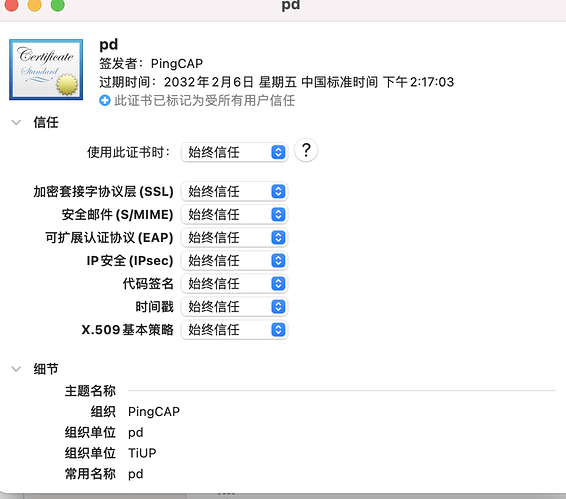Open the IP 安全 (IPsec) dropdown
The height and width of the screenshot is (499, 566).
[234, 261]
